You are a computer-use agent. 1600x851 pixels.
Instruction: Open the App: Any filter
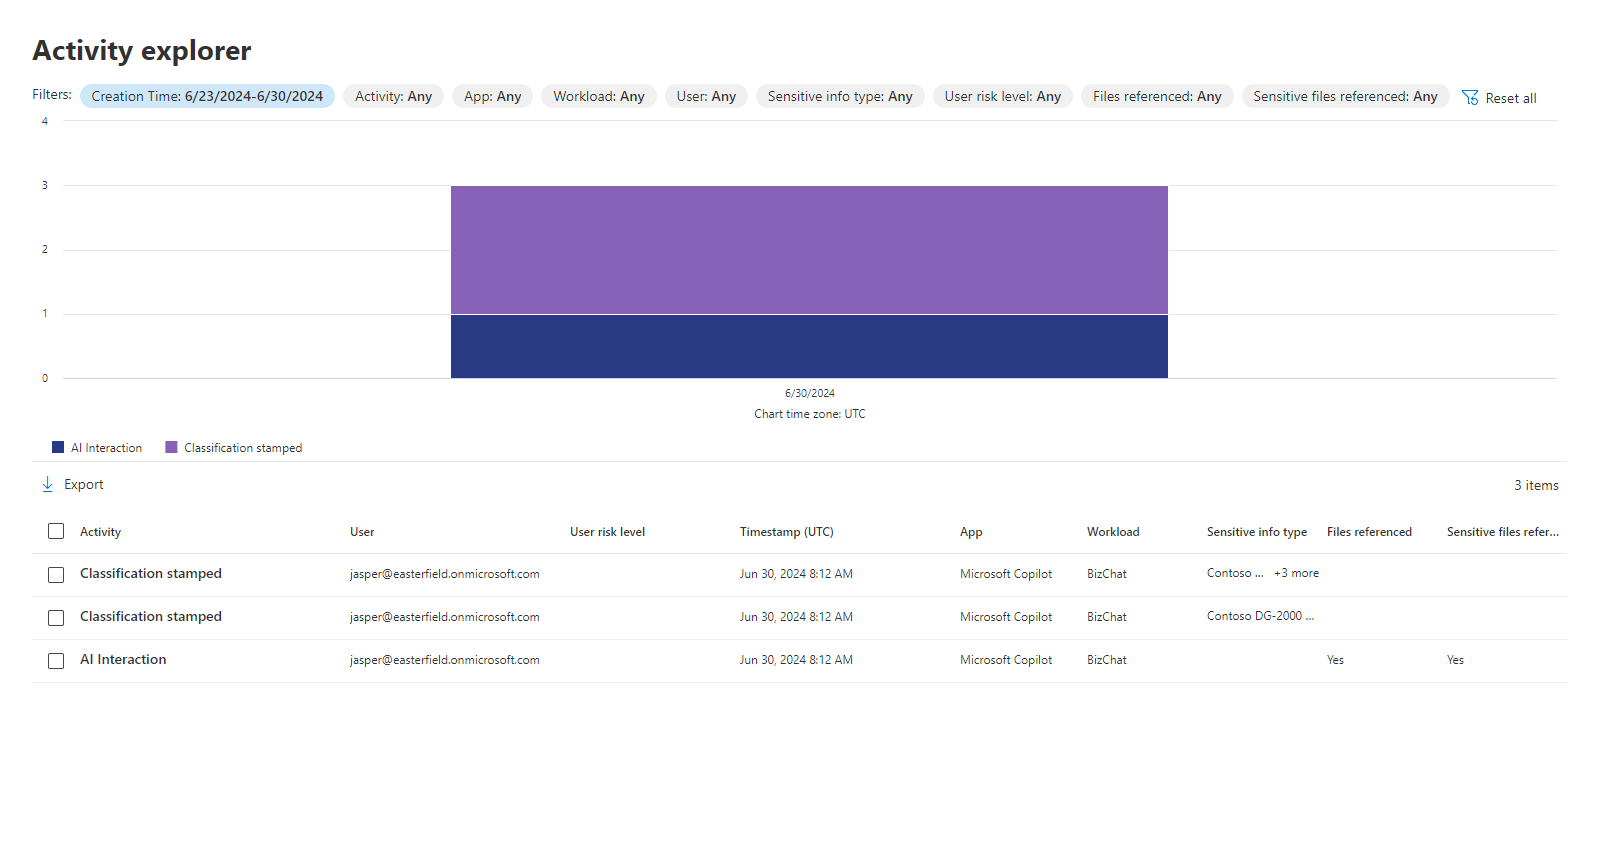point(492,96)
